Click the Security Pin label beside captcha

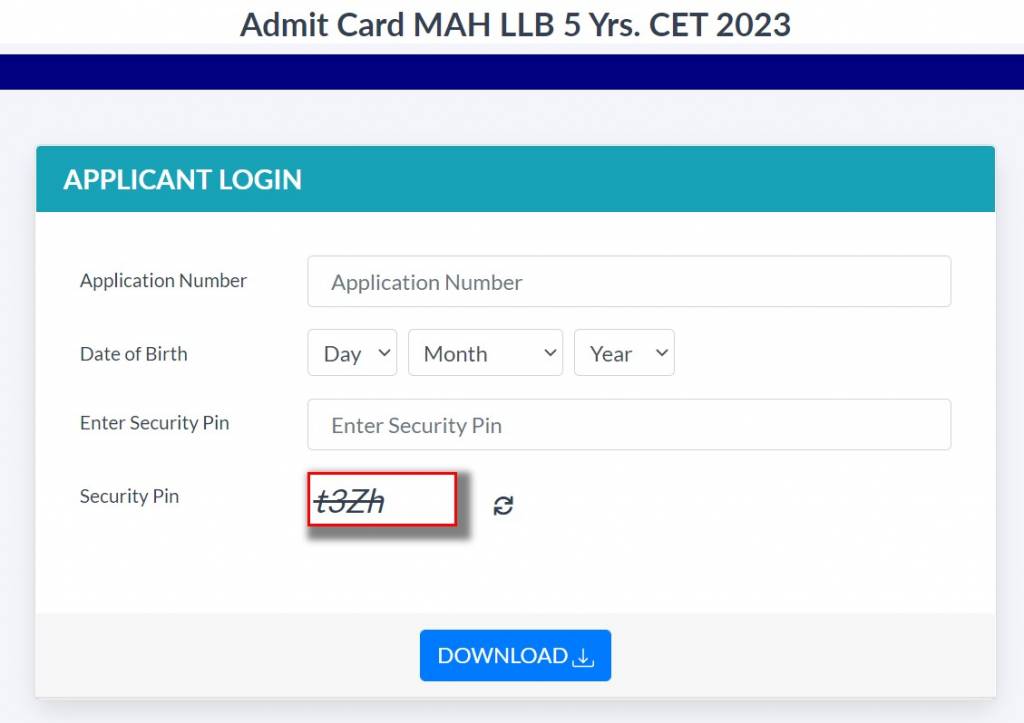point(129,496)
